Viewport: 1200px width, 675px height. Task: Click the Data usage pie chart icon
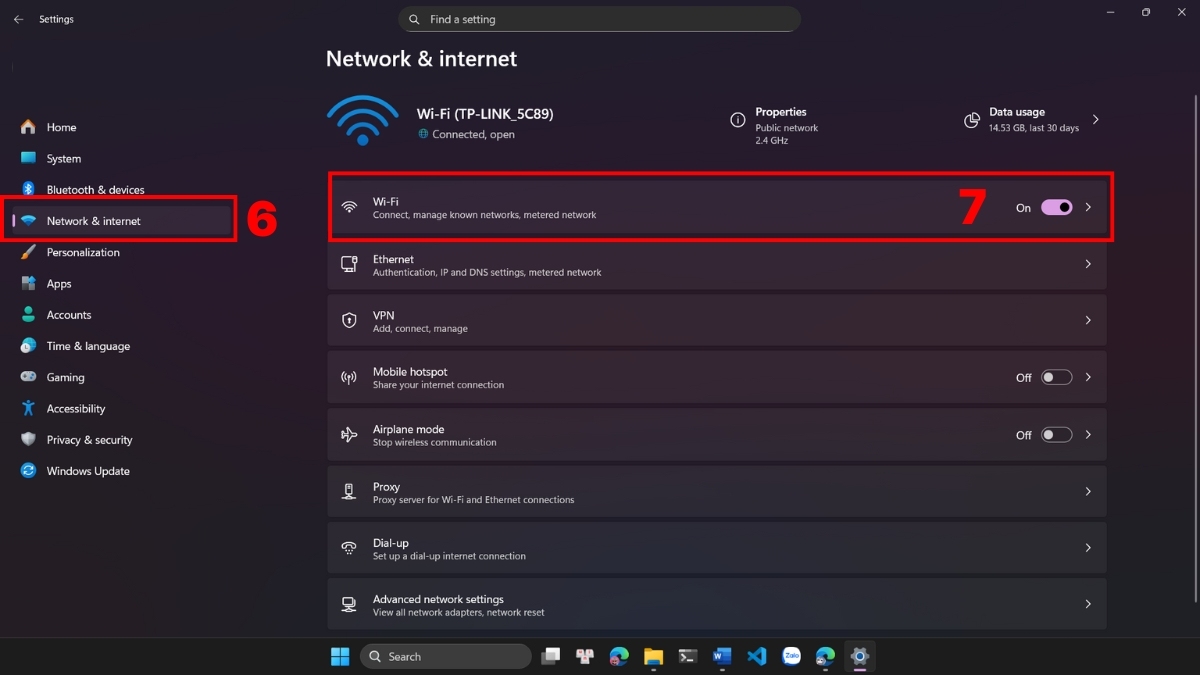point(971,120)
